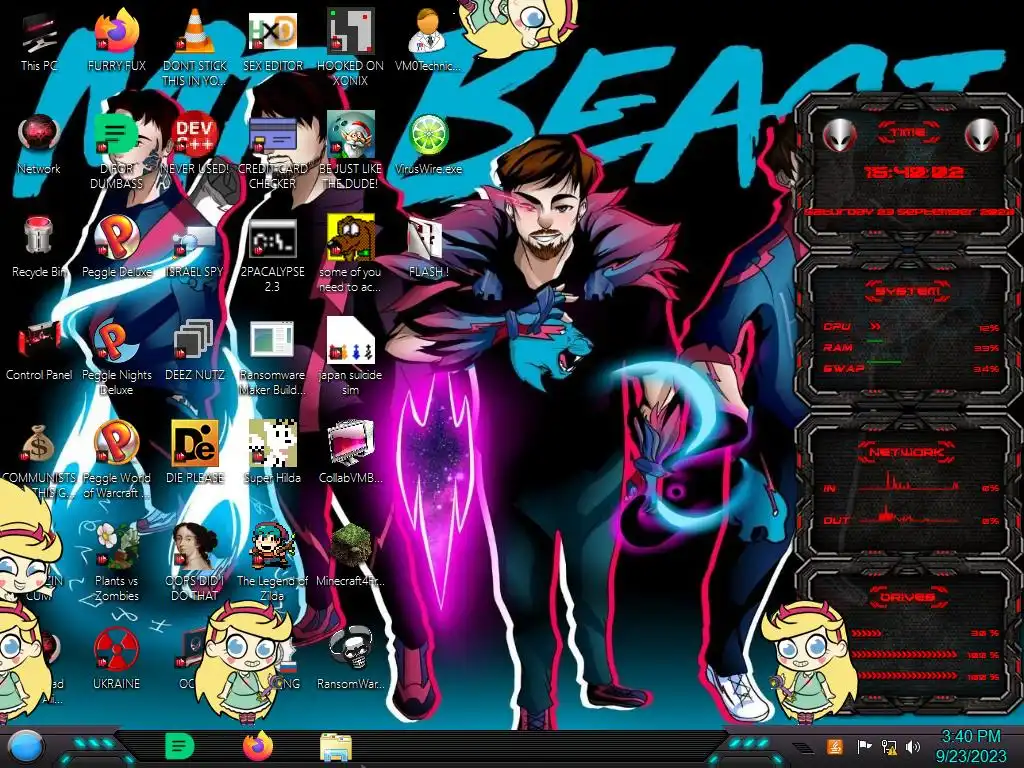Launch The Legend of Zilda
The width and height of the screenshot is (1024, 768).
pyautogui.click(x=272, y=563)
